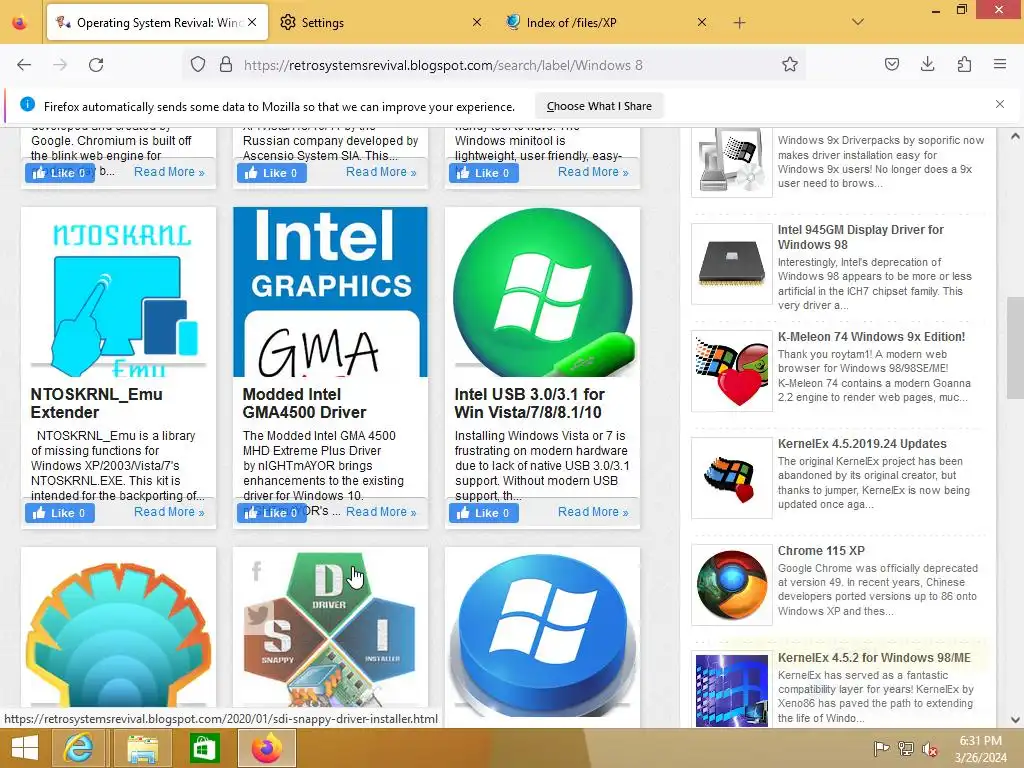Go back to the previous page
This screenshot has height=768, width=1024.
pyautogui.click(x=24, y=65)
